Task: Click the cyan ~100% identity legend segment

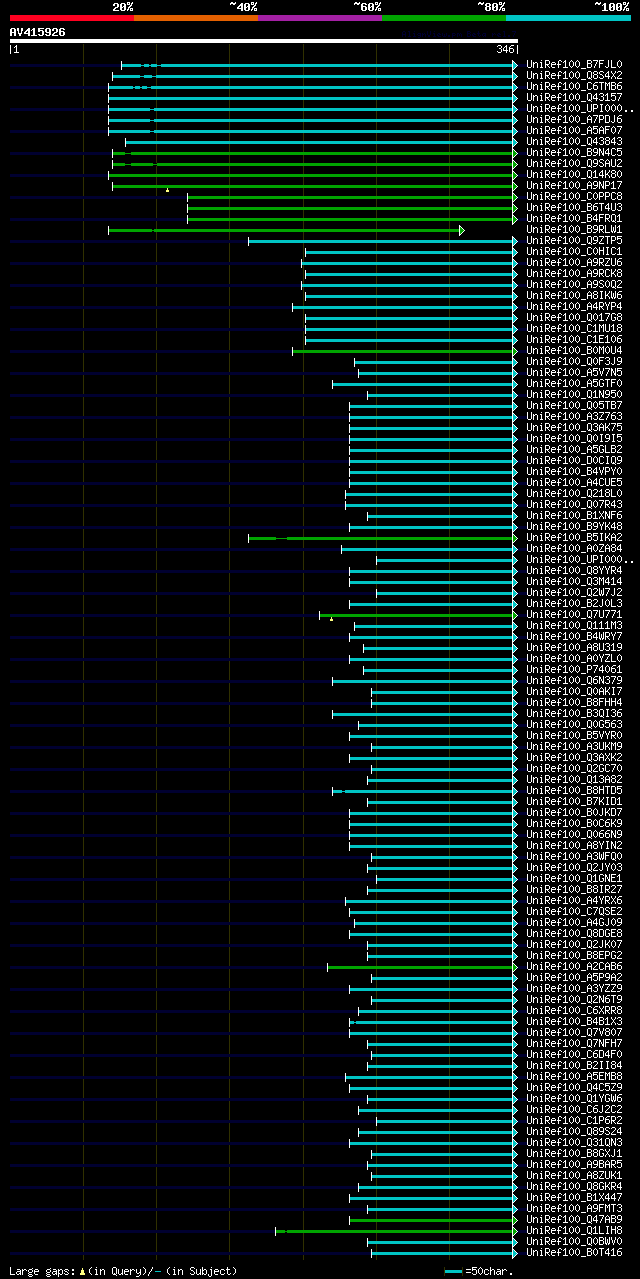Action: click(x=568, y=18)
